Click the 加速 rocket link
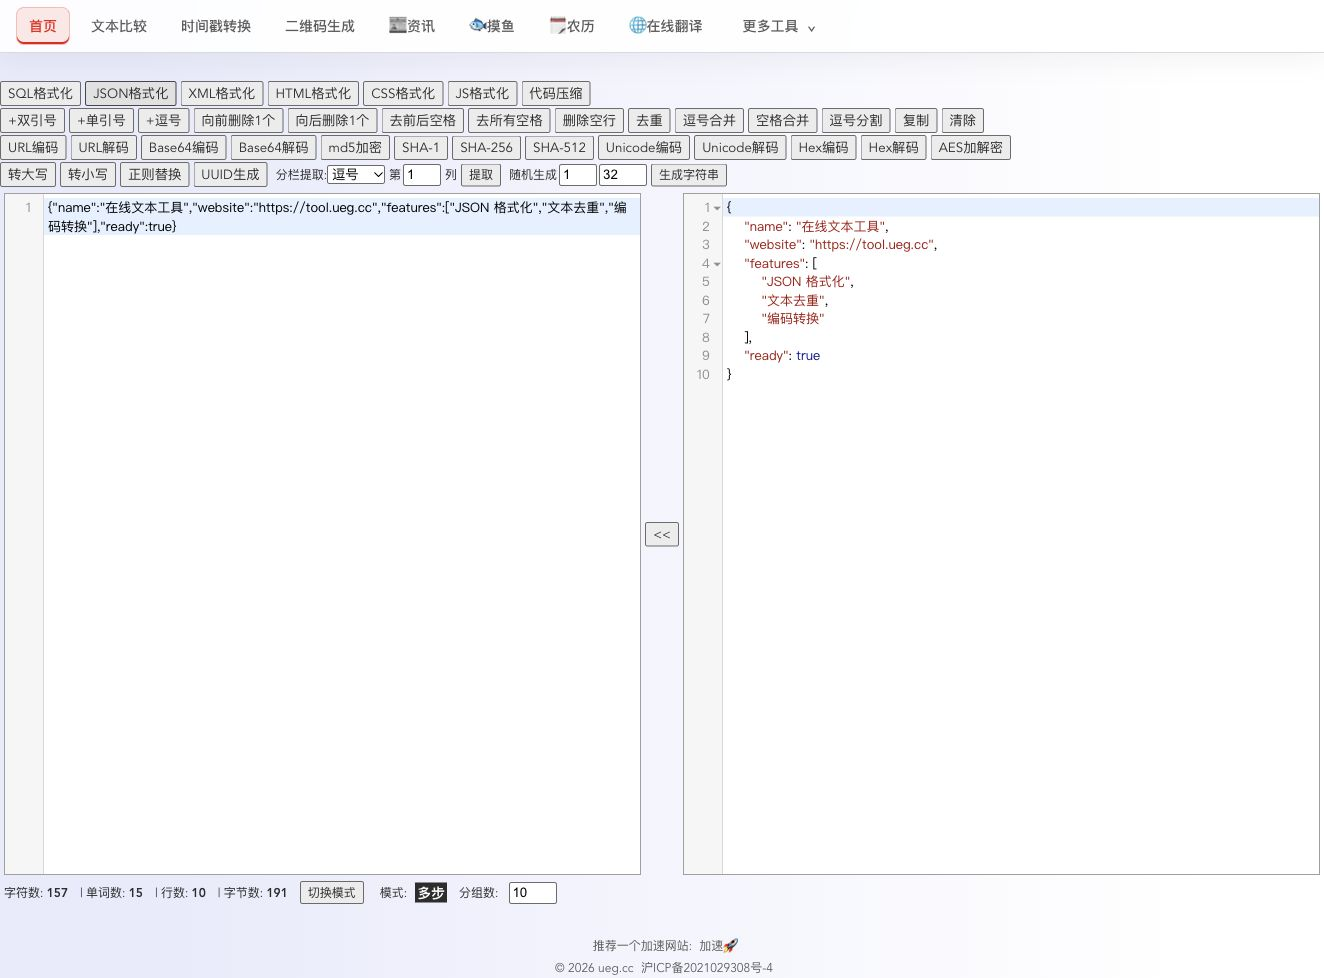This screenshot has width=1324, height=978. coord(718,945)
